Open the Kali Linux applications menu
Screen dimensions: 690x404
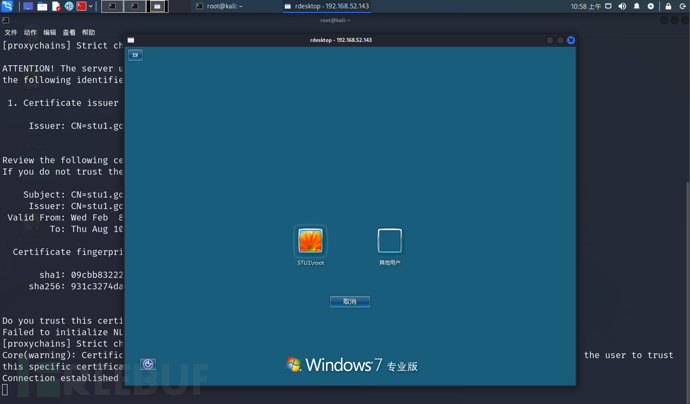7,6
